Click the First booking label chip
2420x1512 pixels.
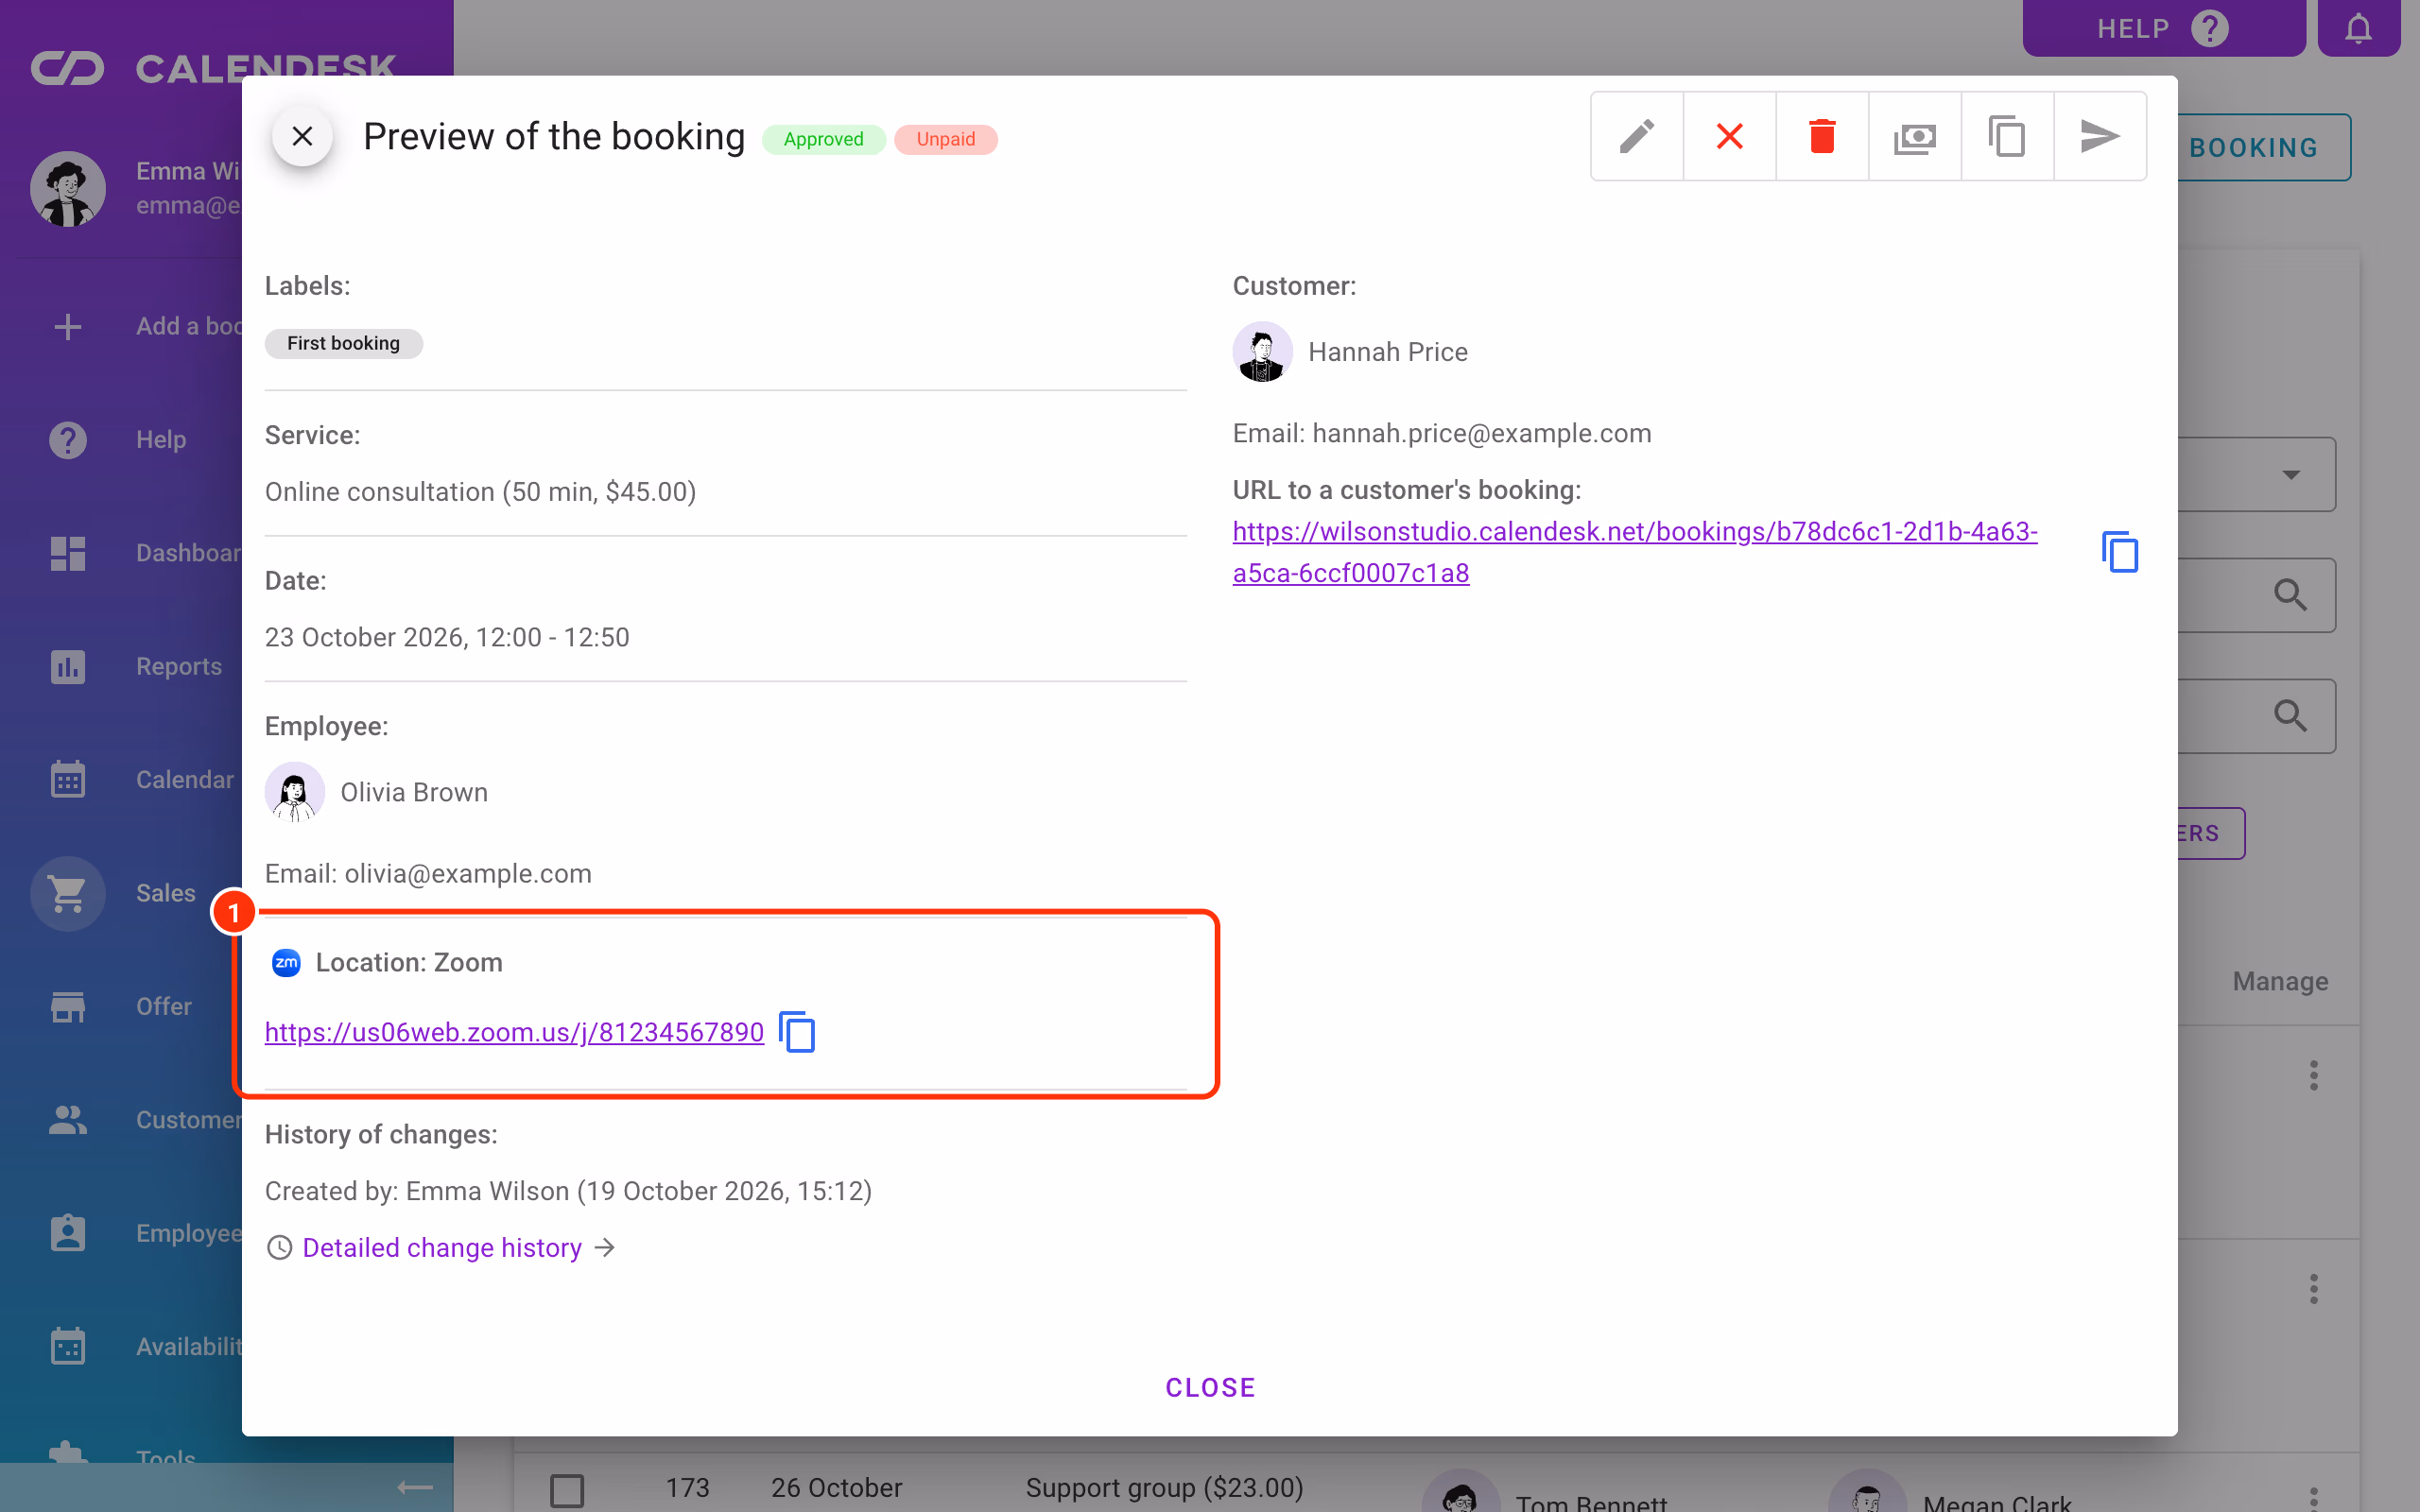(343, 343)
